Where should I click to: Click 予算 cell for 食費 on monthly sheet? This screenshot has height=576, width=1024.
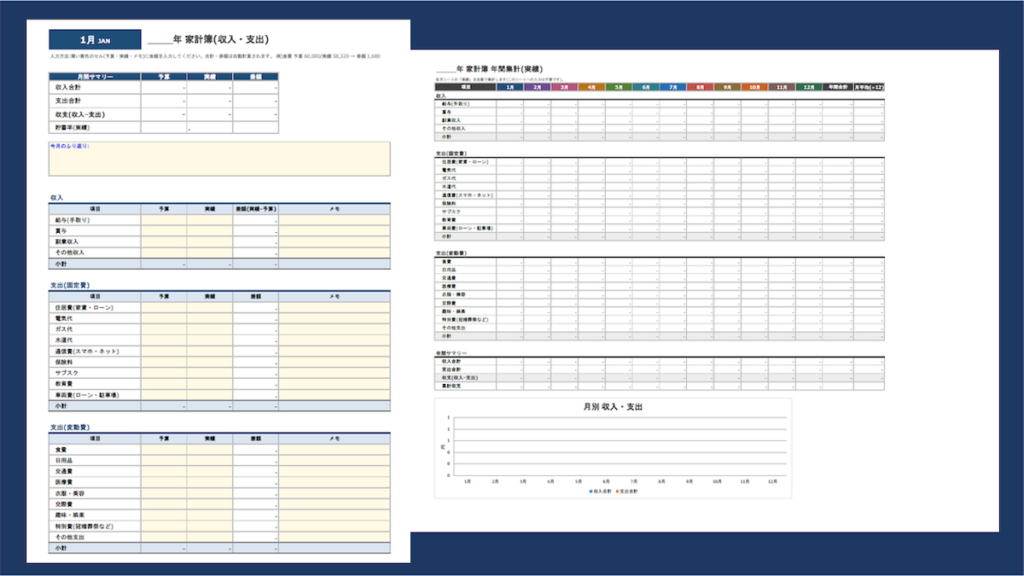click(x=164, y=449)
